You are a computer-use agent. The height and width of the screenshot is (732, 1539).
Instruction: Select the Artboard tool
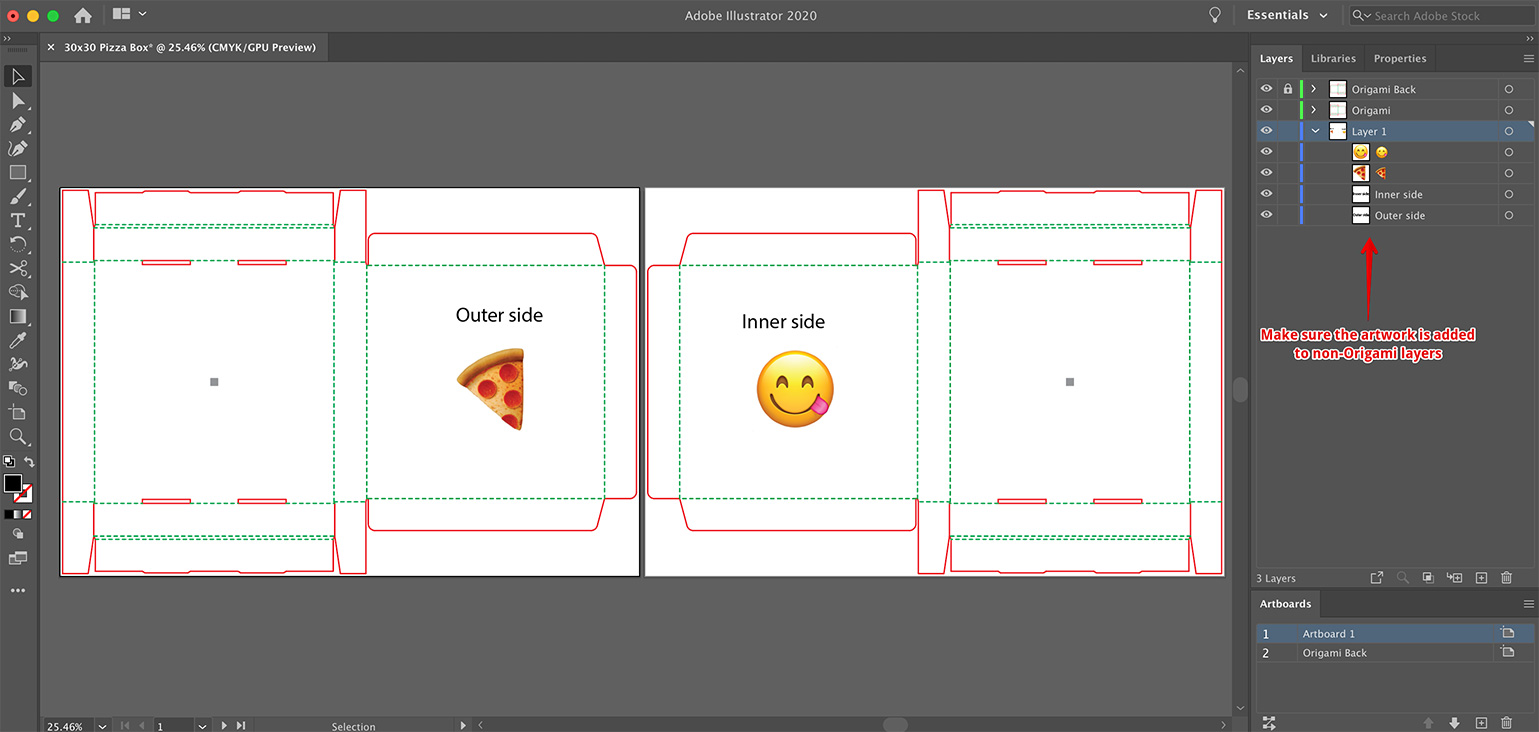[18, 412]
